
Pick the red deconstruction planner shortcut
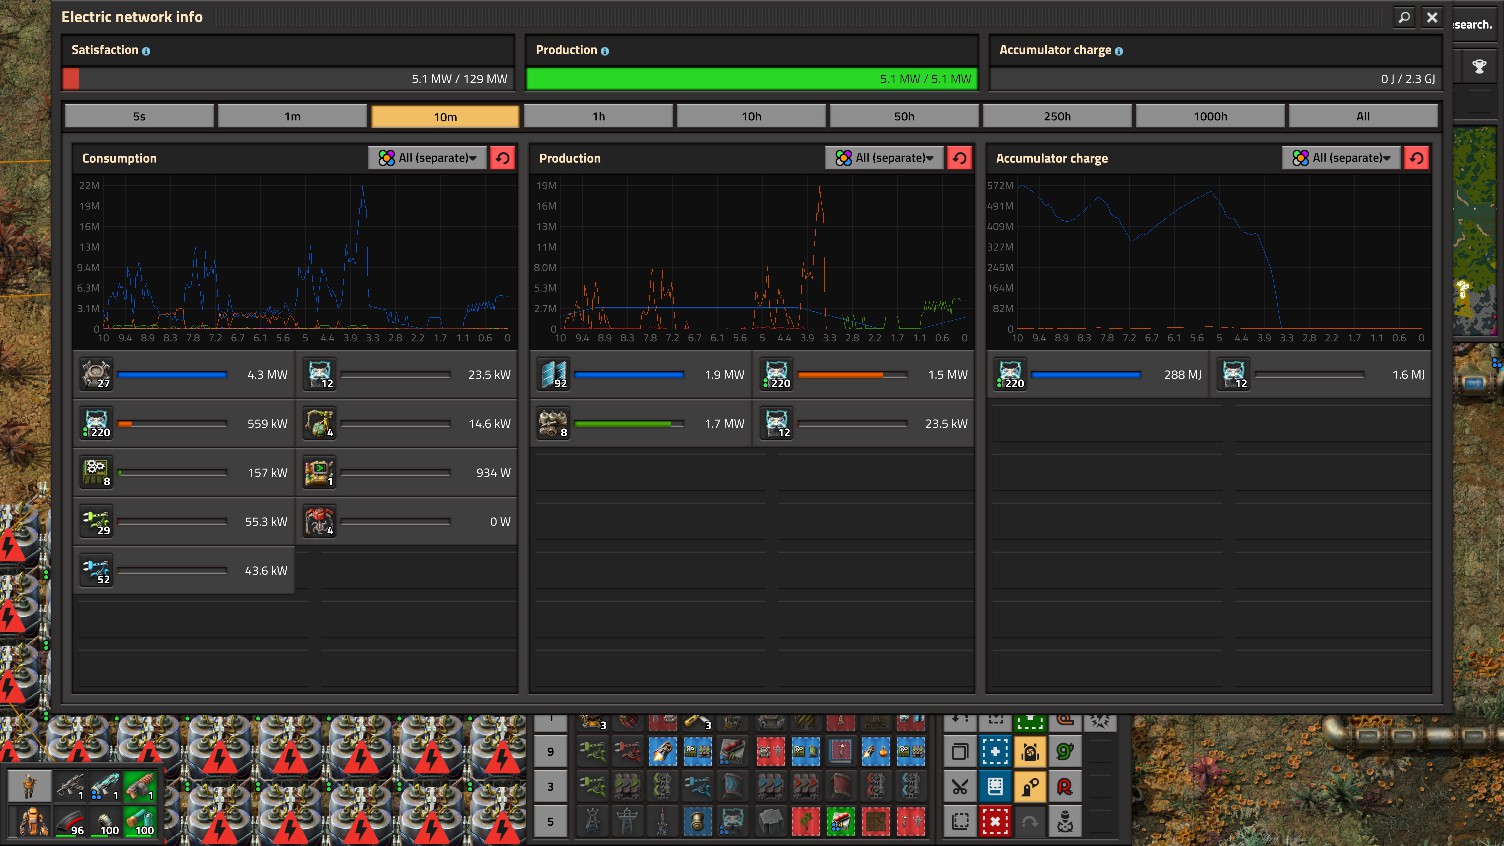(995, 822)
